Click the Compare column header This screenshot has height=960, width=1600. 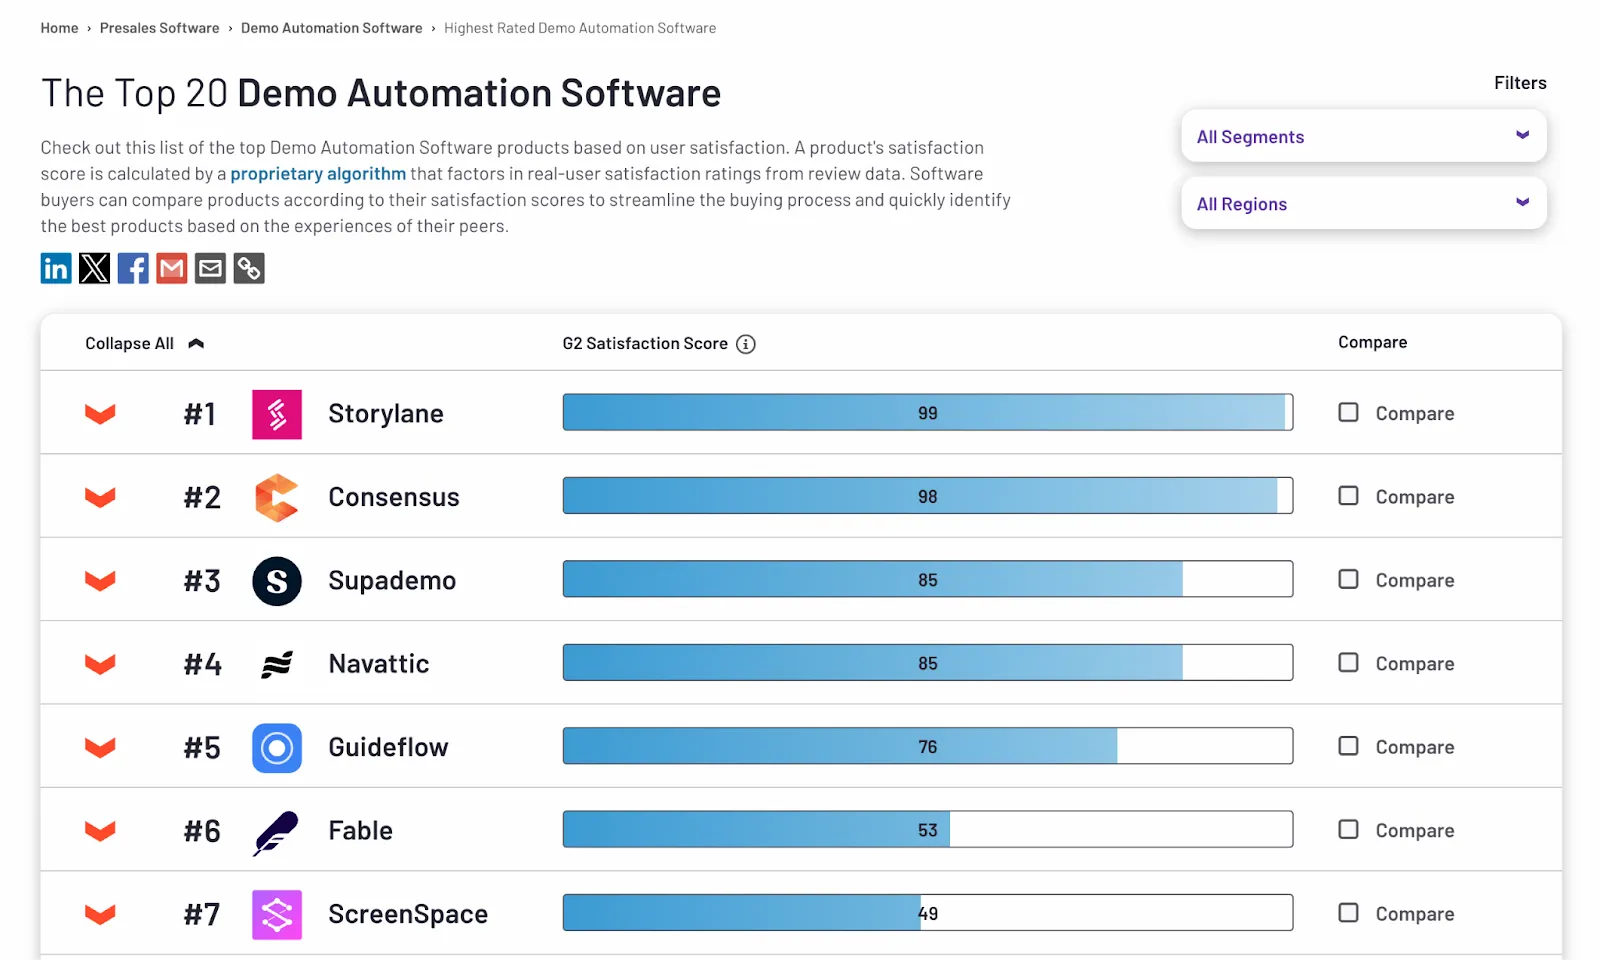coord(1372,342)
